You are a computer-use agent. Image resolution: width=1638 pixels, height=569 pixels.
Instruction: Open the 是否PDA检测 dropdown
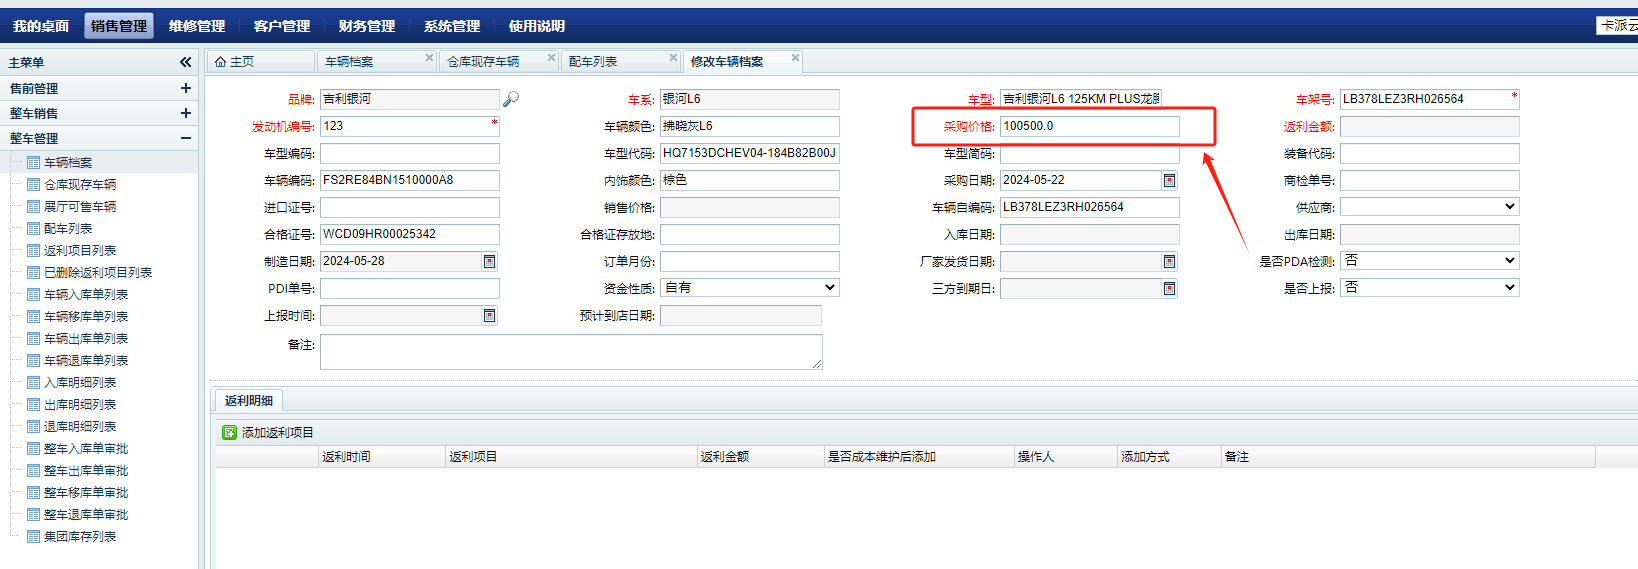click(1509, 260)
